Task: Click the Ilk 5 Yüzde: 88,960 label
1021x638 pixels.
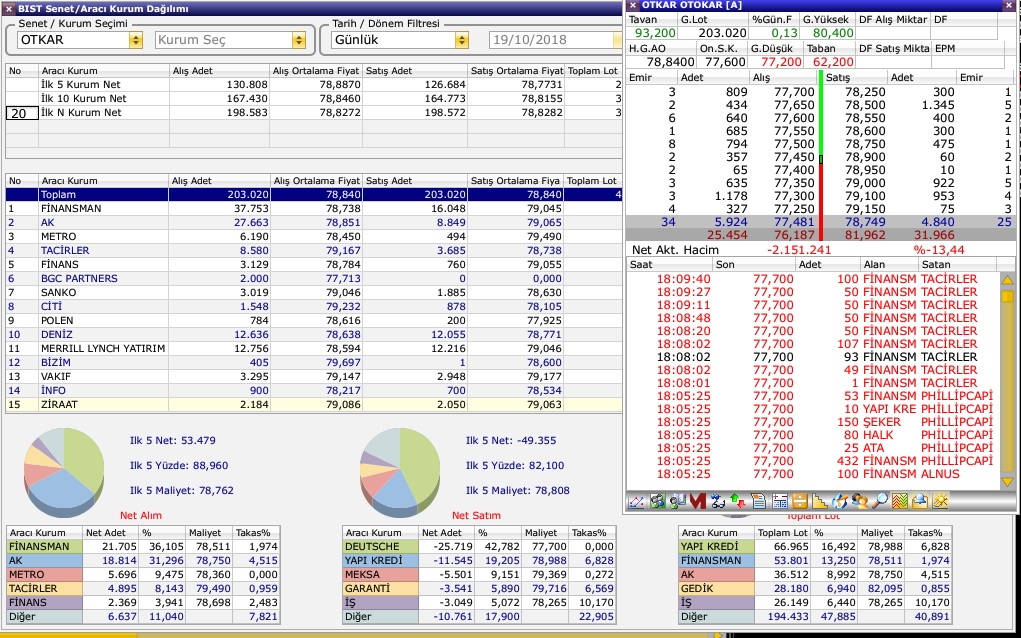Action: click(179, 466)
